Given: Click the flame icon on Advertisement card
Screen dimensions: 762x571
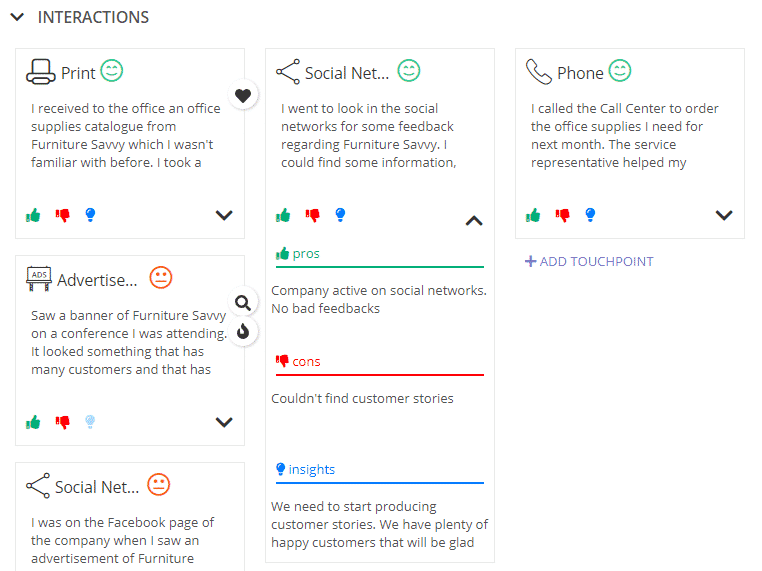Looking at the screenshot, I should [243, 332].
